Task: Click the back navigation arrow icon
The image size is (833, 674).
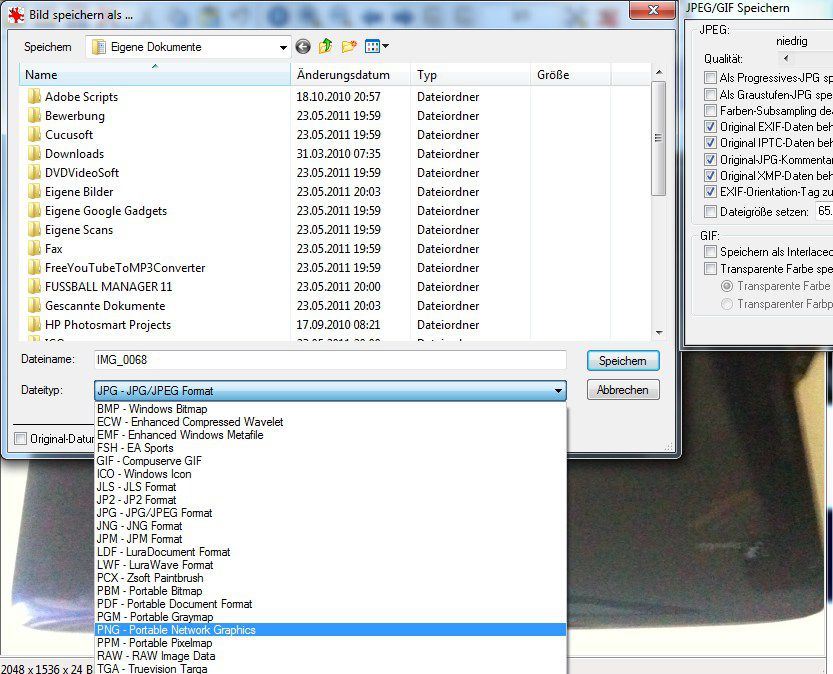Action: coord(303,47)
